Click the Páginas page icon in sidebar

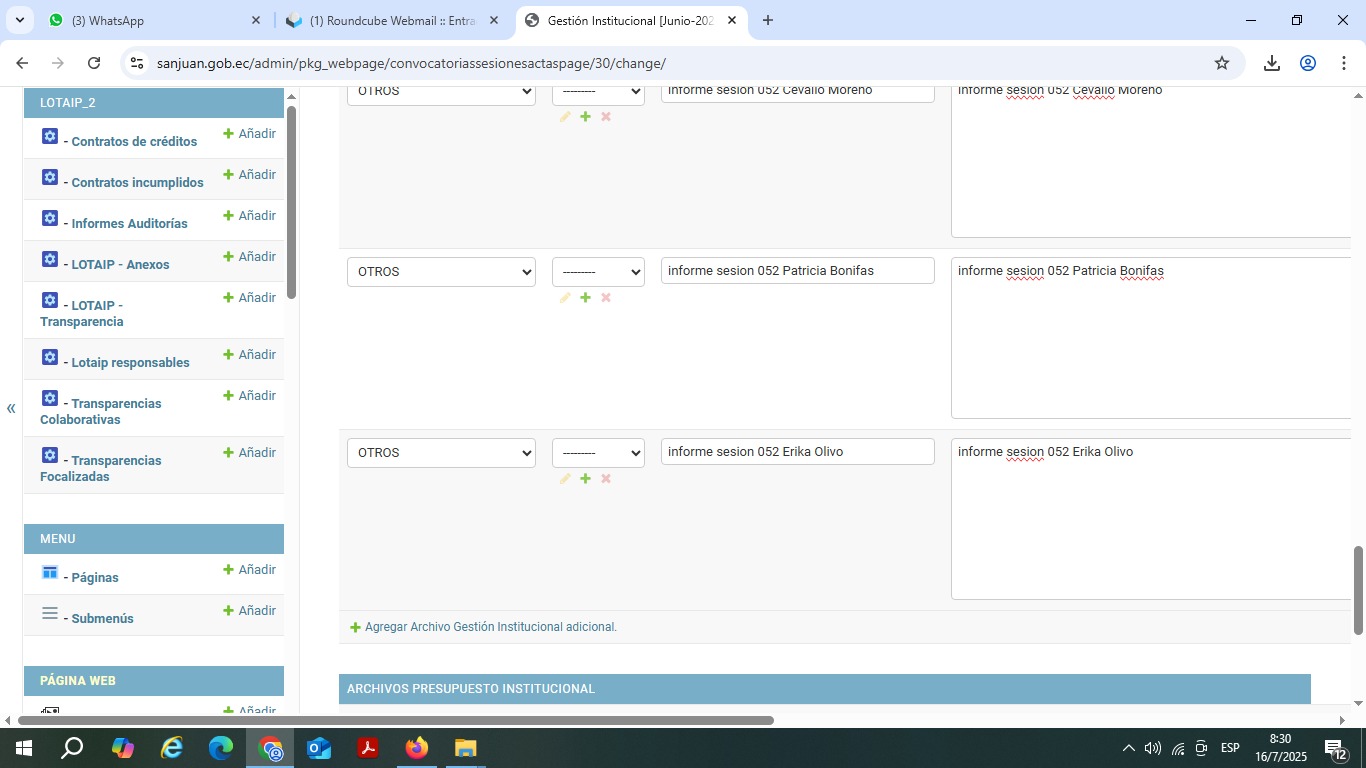click(50, 572)
